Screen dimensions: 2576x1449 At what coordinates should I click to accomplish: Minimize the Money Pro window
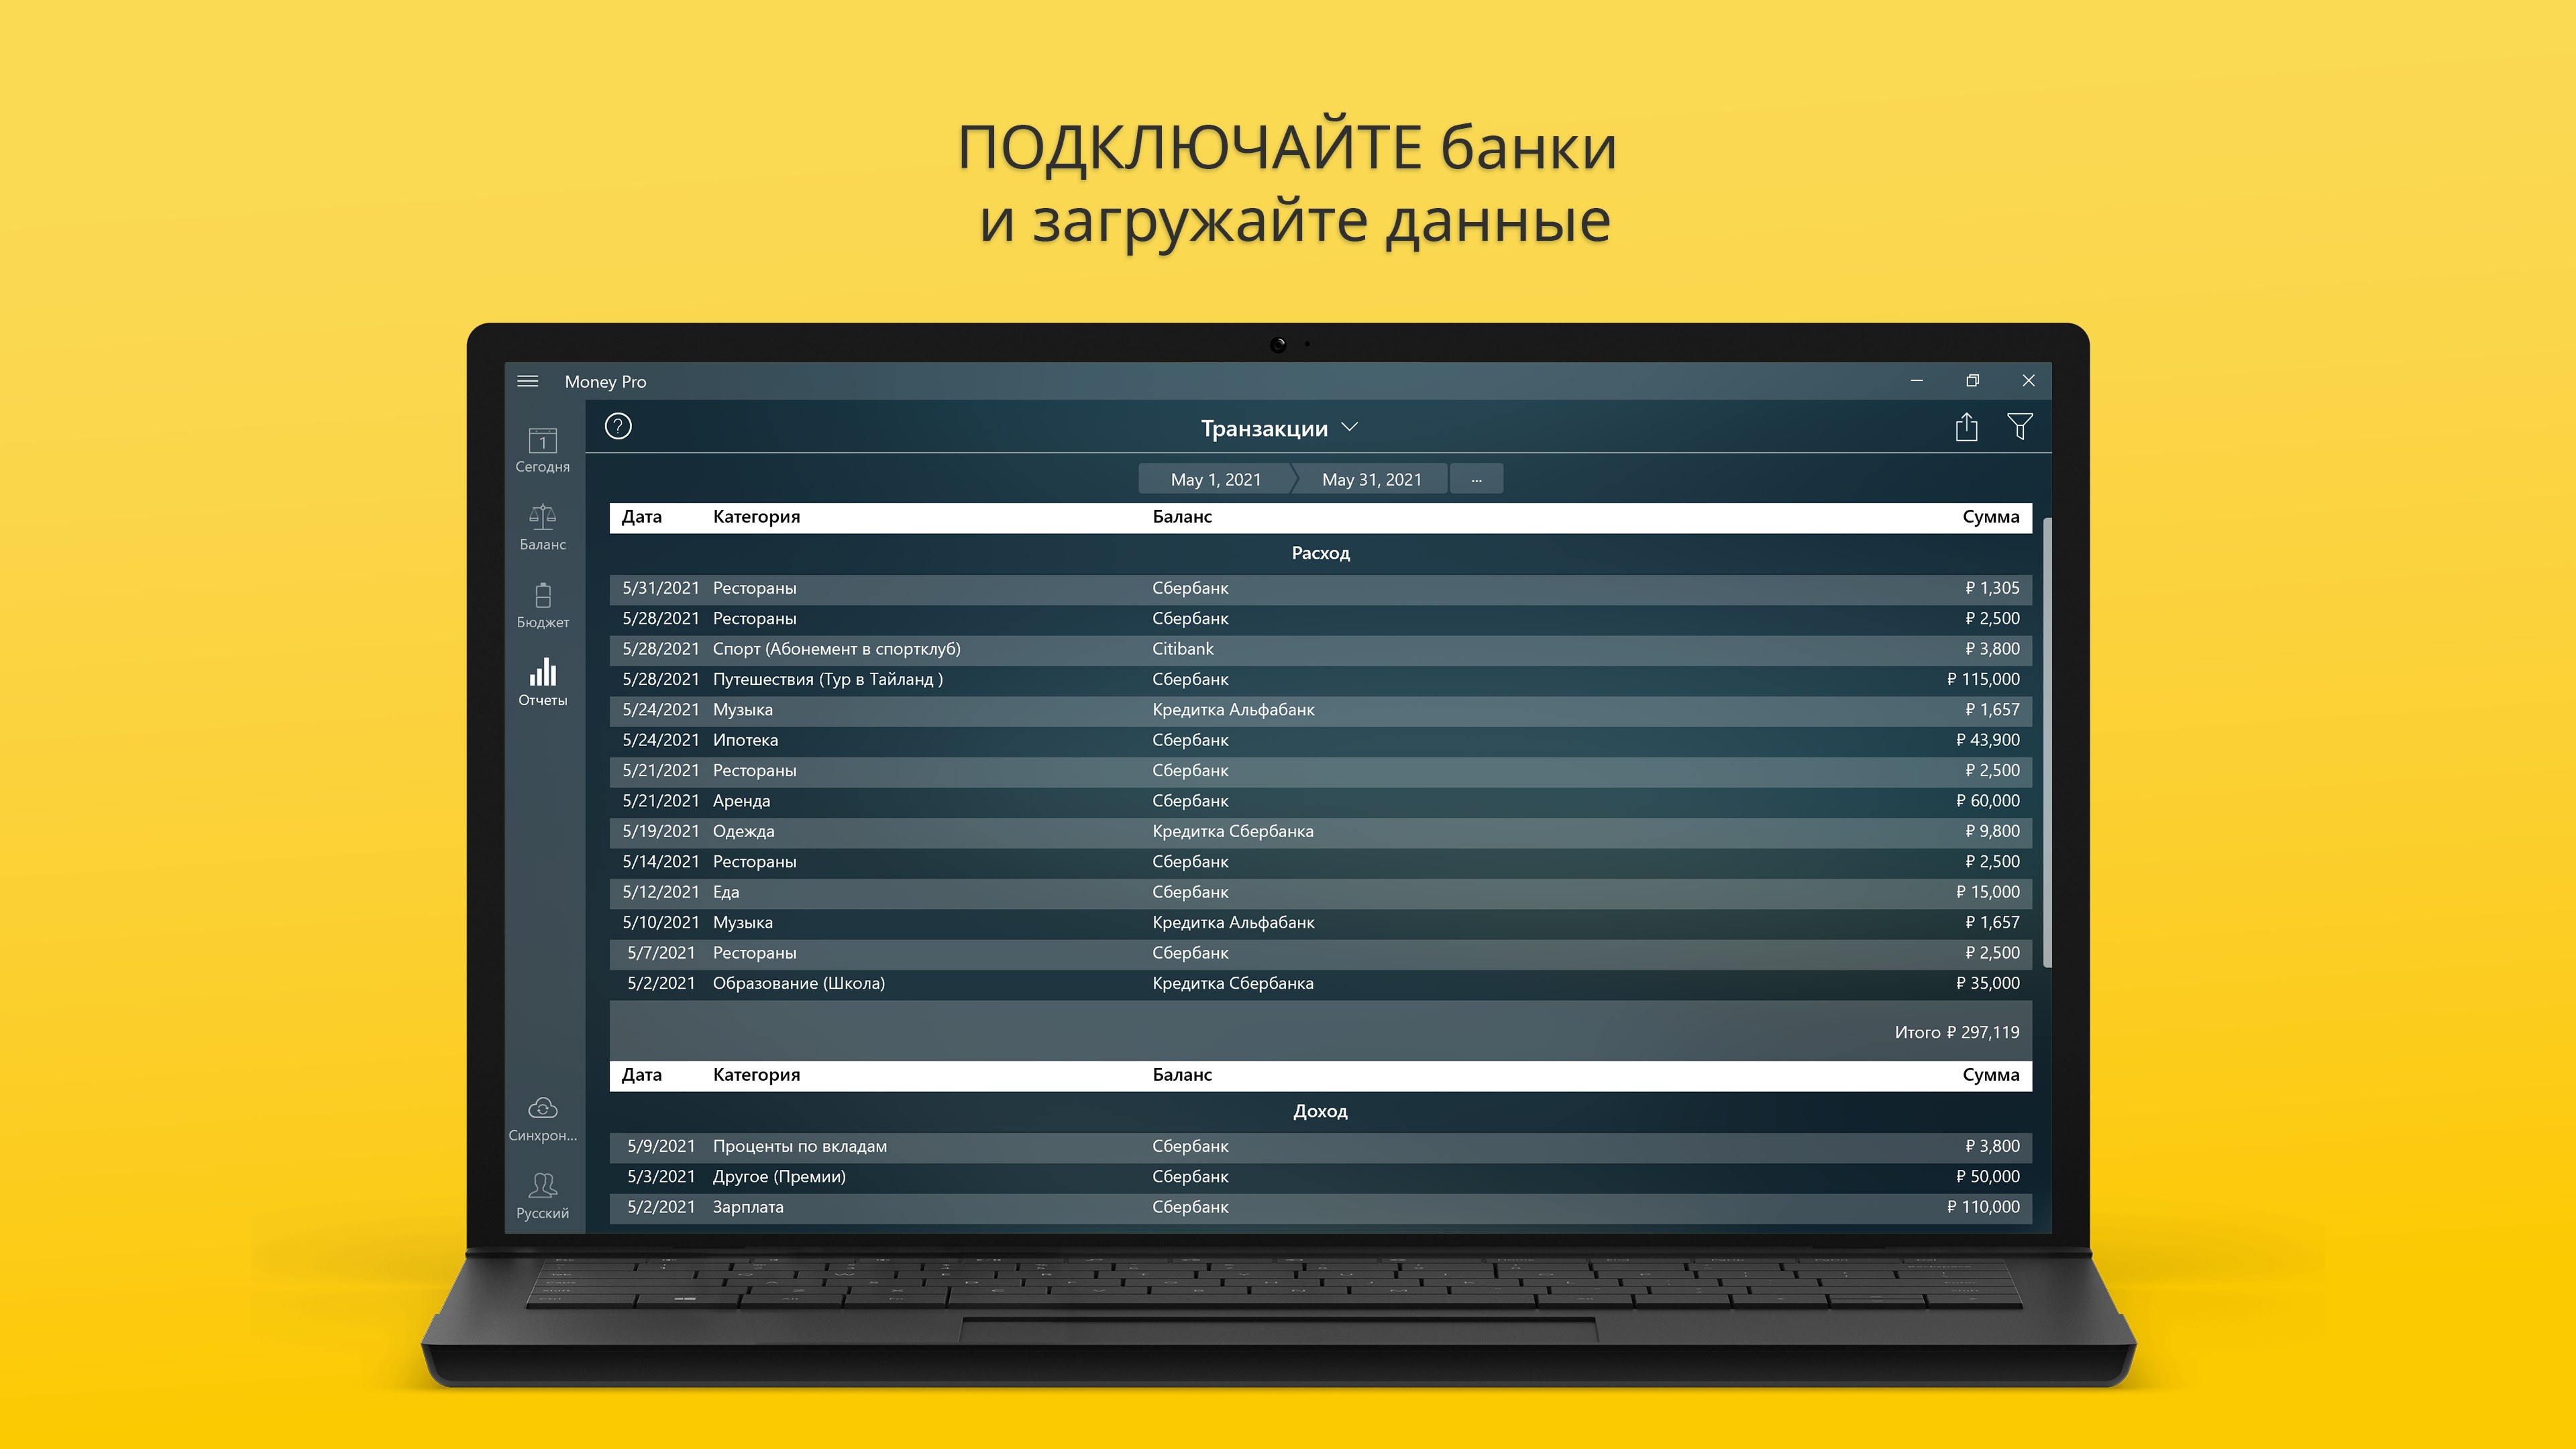1916,381
